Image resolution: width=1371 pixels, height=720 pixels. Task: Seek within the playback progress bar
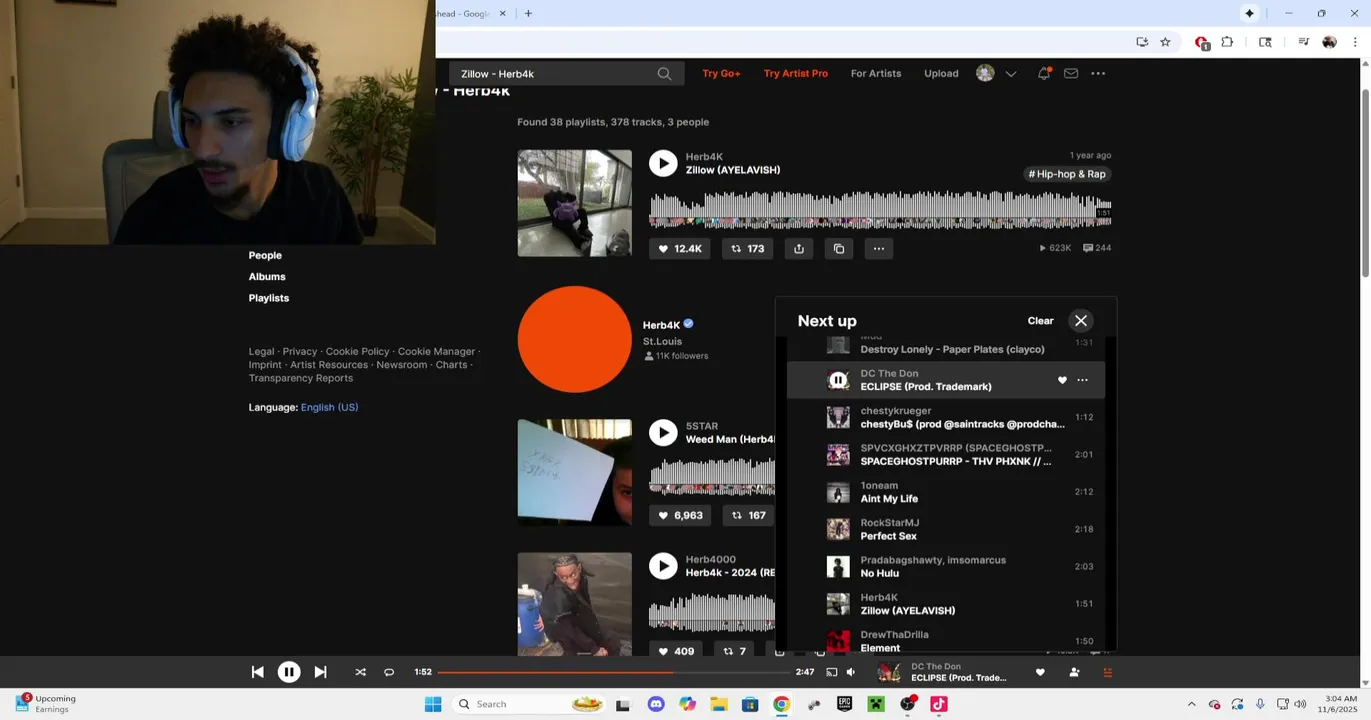tap(613, 673)
